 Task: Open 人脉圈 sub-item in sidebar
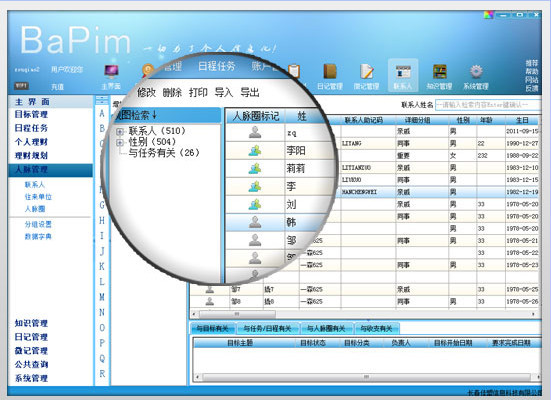pos(34,209)
